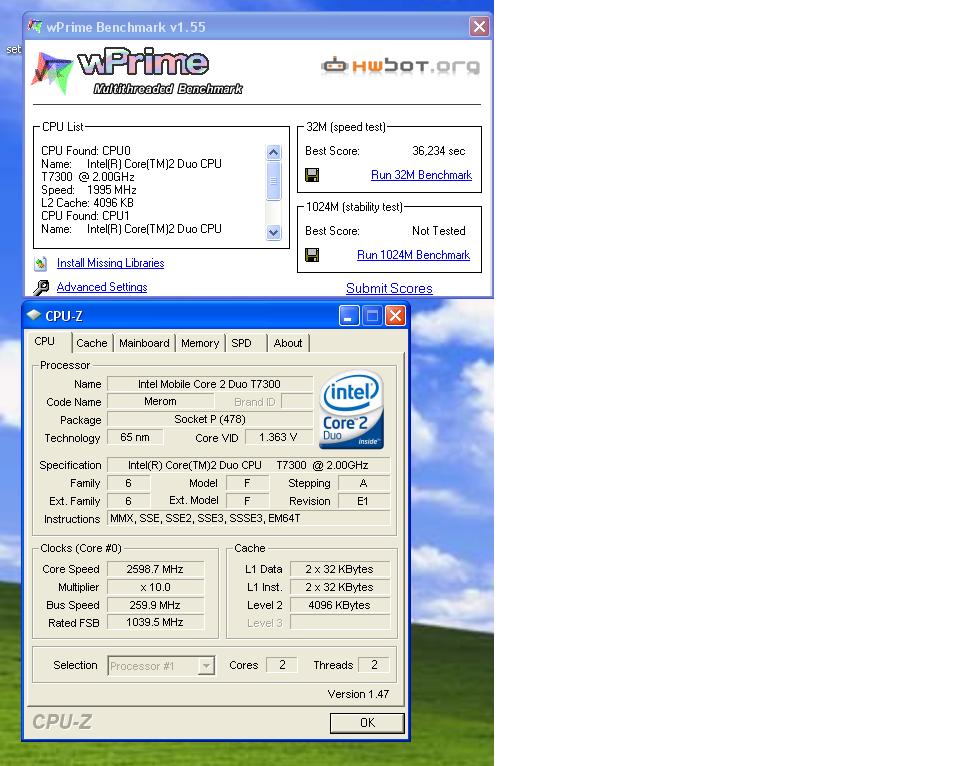Click the HWBOT.org logo

pos(400,66)
